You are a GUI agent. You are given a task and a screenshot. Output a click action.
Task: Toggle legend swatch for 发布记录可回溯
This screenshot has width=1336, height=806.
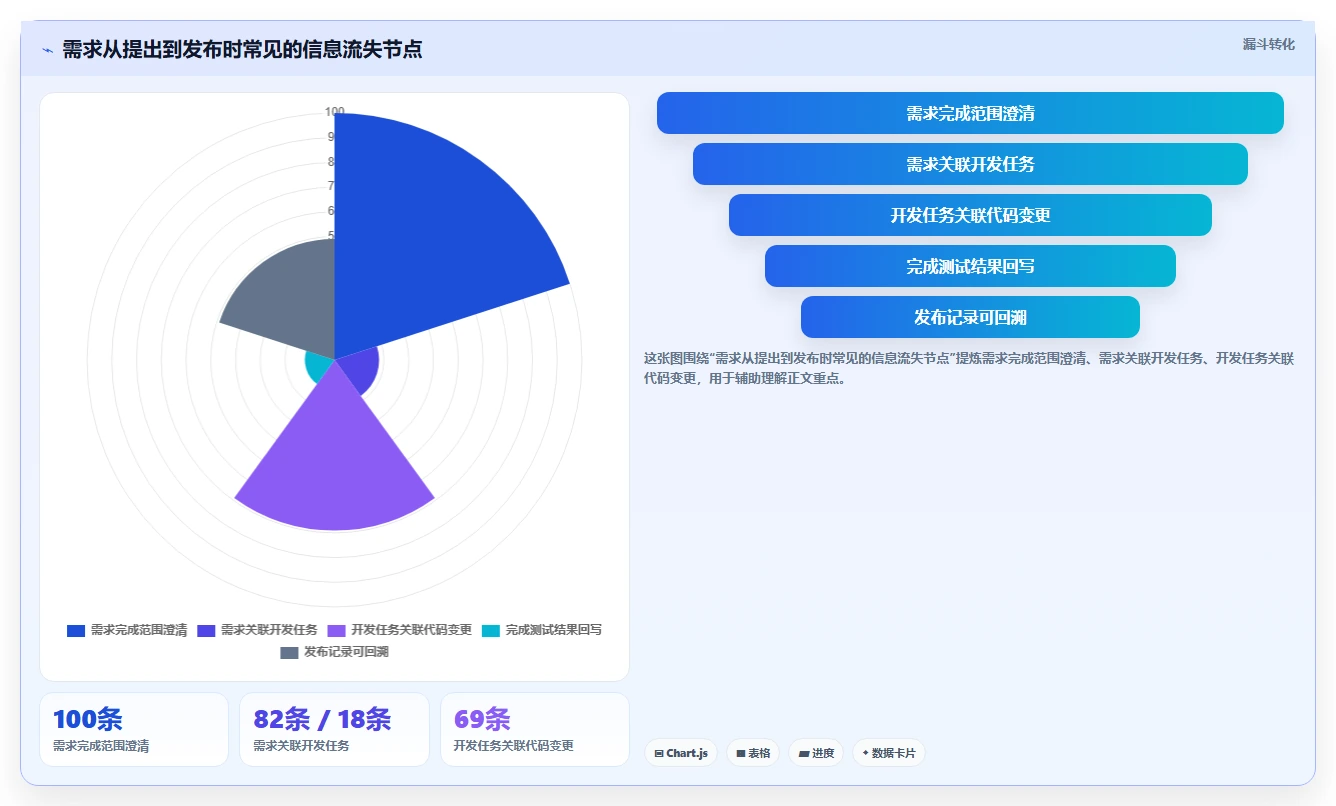[289, 652]
